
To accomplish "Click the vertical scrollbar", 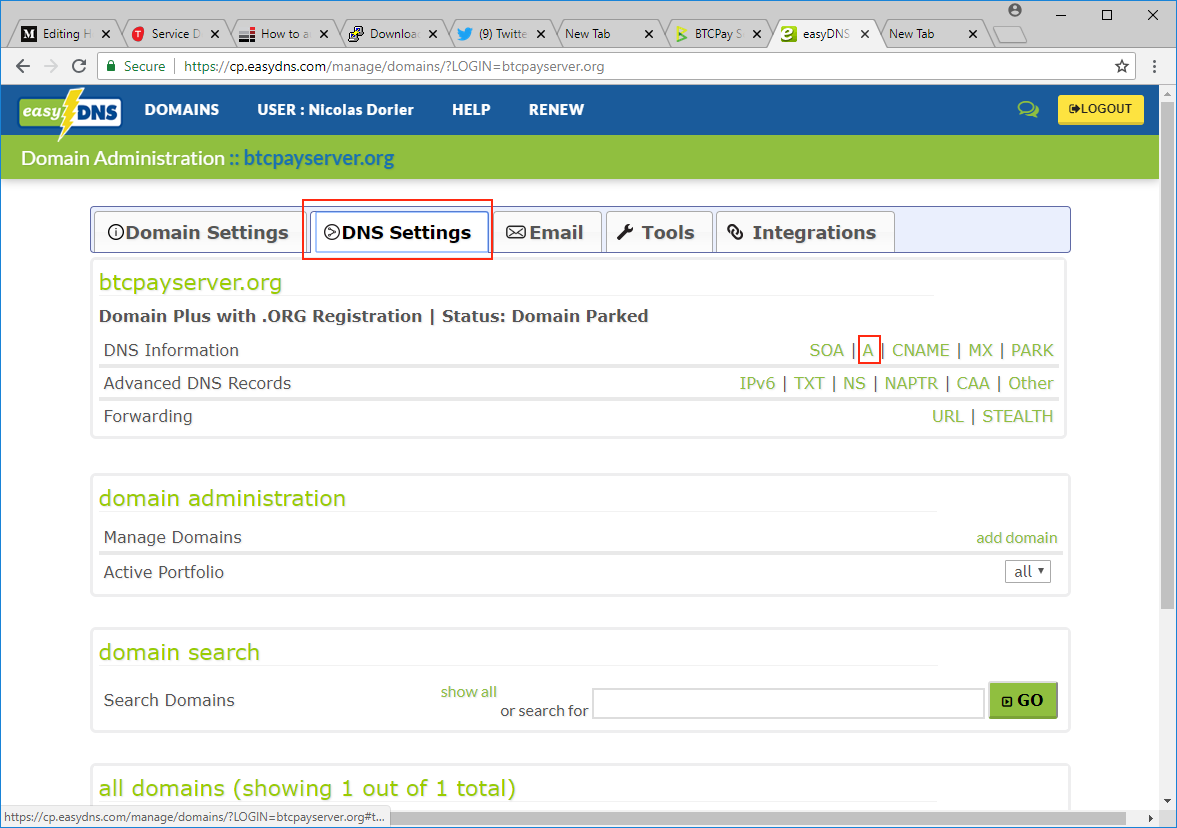I will pos(1168,353).
